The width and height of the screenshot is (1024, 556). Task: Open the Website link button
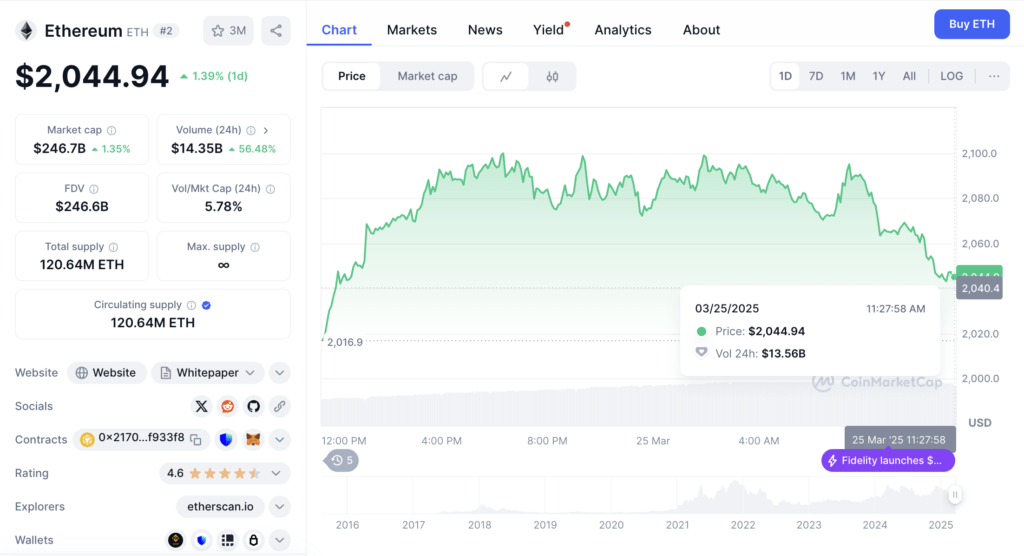(x=106, y=372)
